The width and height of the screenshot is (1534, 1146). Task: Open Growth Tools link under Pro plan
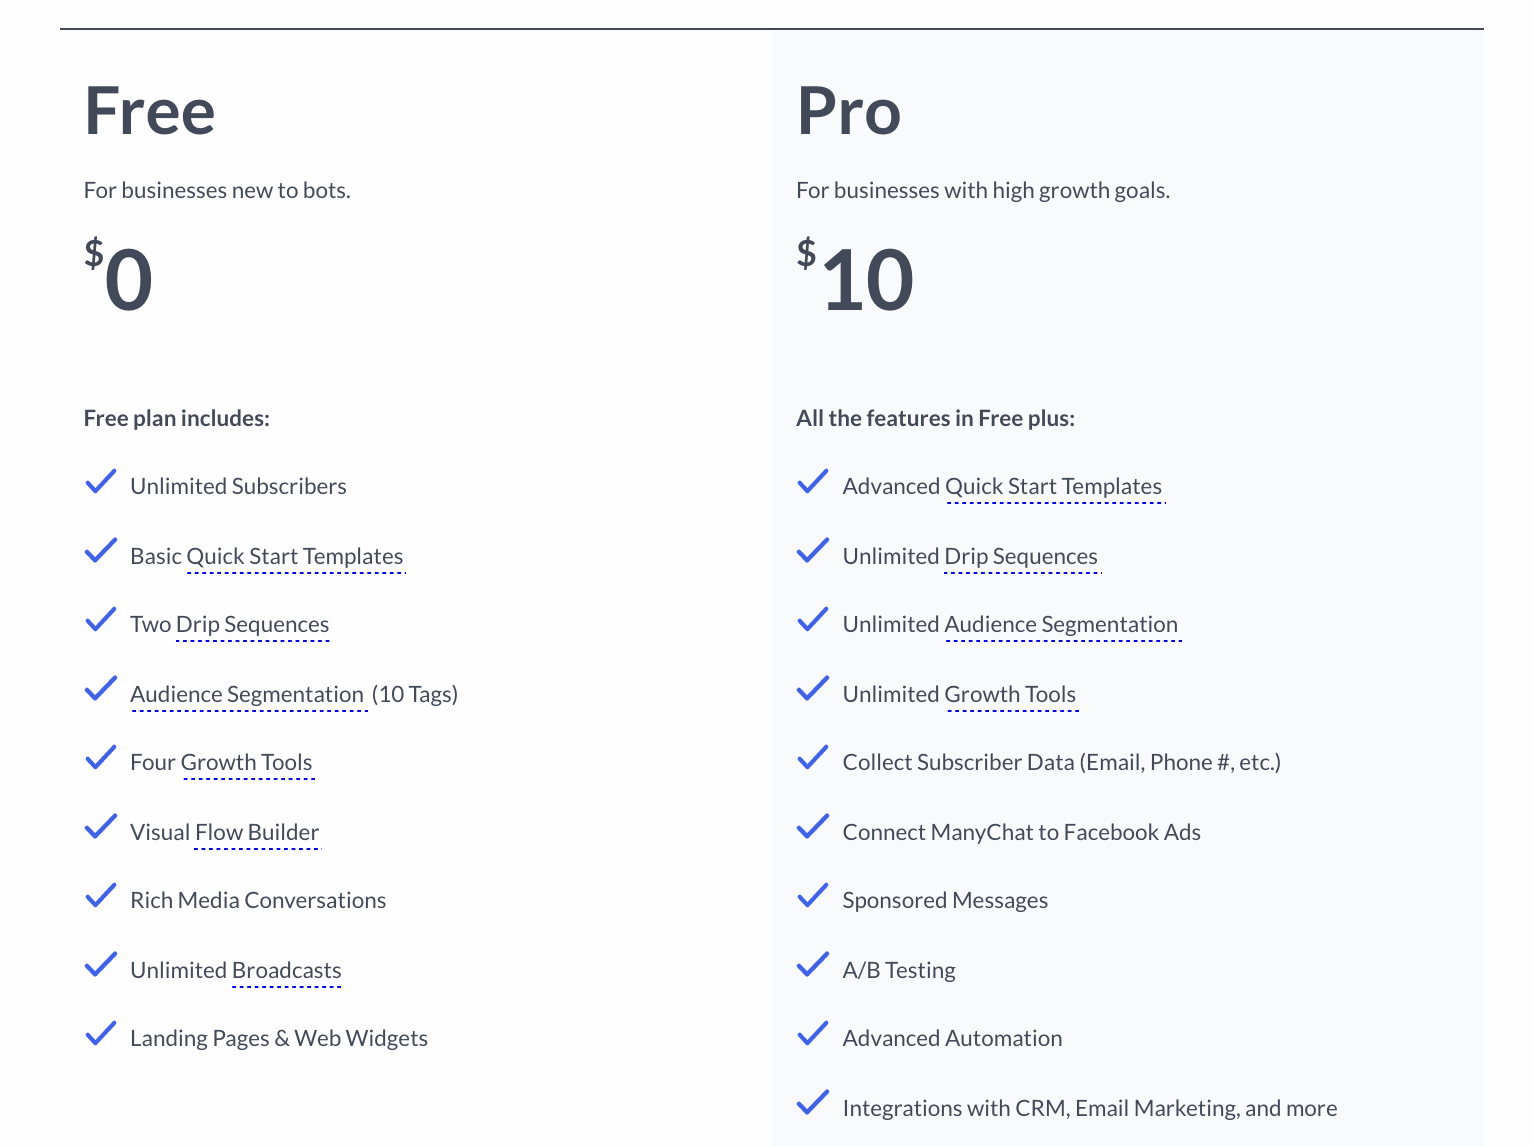[1011, 695]
